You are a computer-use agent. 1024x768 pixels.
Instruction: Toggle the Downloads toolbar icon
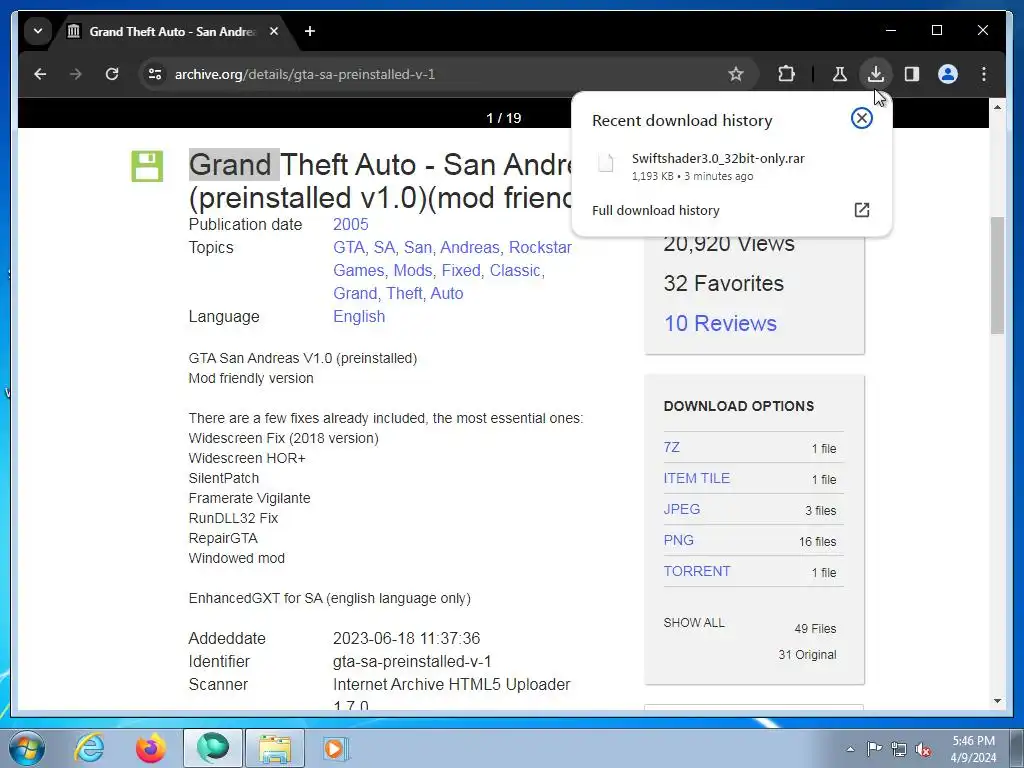click(x=876, y=74)
